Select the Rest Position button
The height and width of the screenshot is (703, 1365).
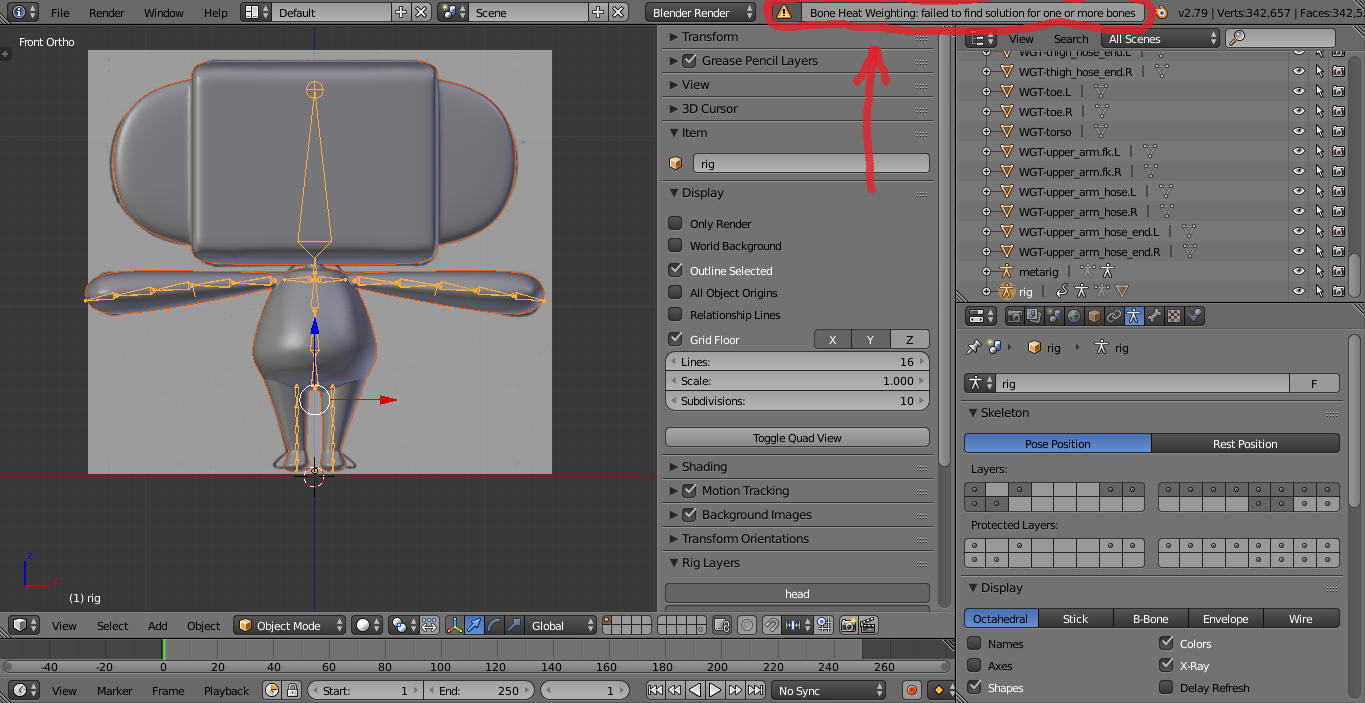click(1245, 443)
